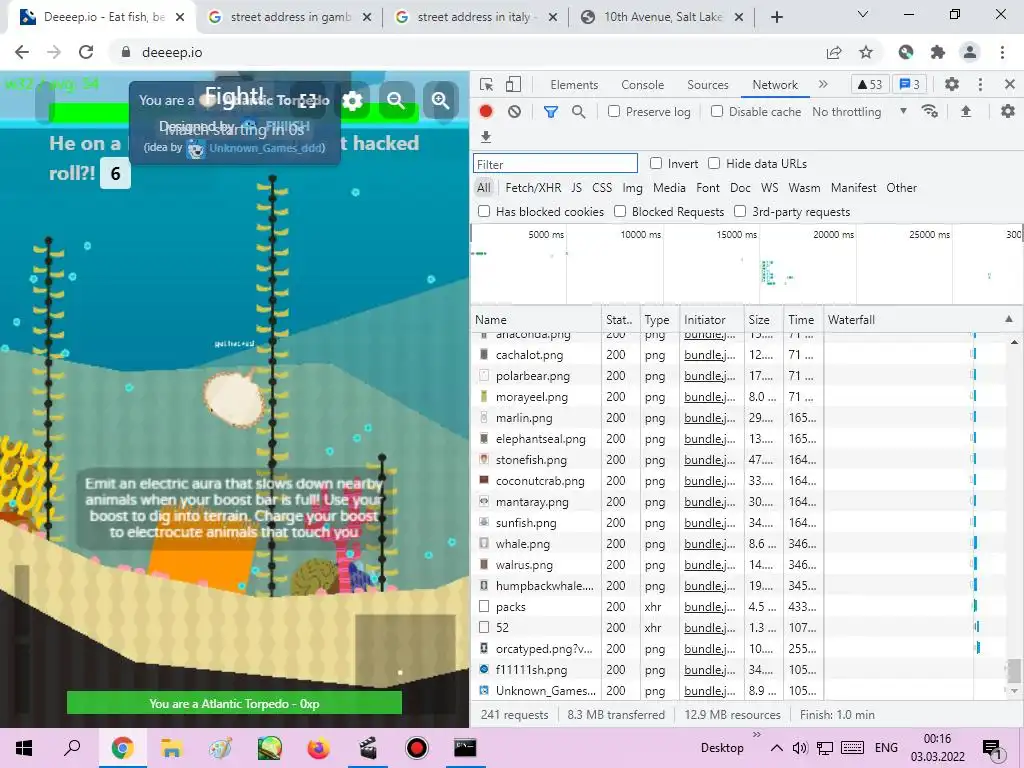Toggle game fullscreen icon

308,101
